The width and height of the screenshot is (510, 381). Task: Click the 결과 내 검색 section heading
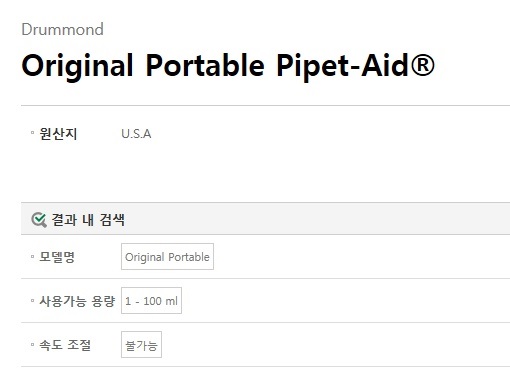pos(88,220)
